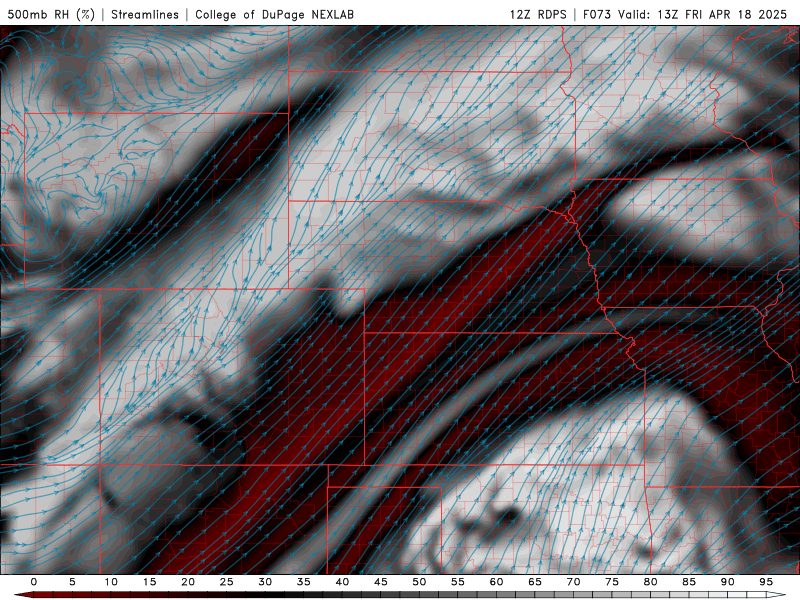The height and width of the screenshot is (600, 800).
Task: Click the colorbar label '65'
Action: click(535, 582)
